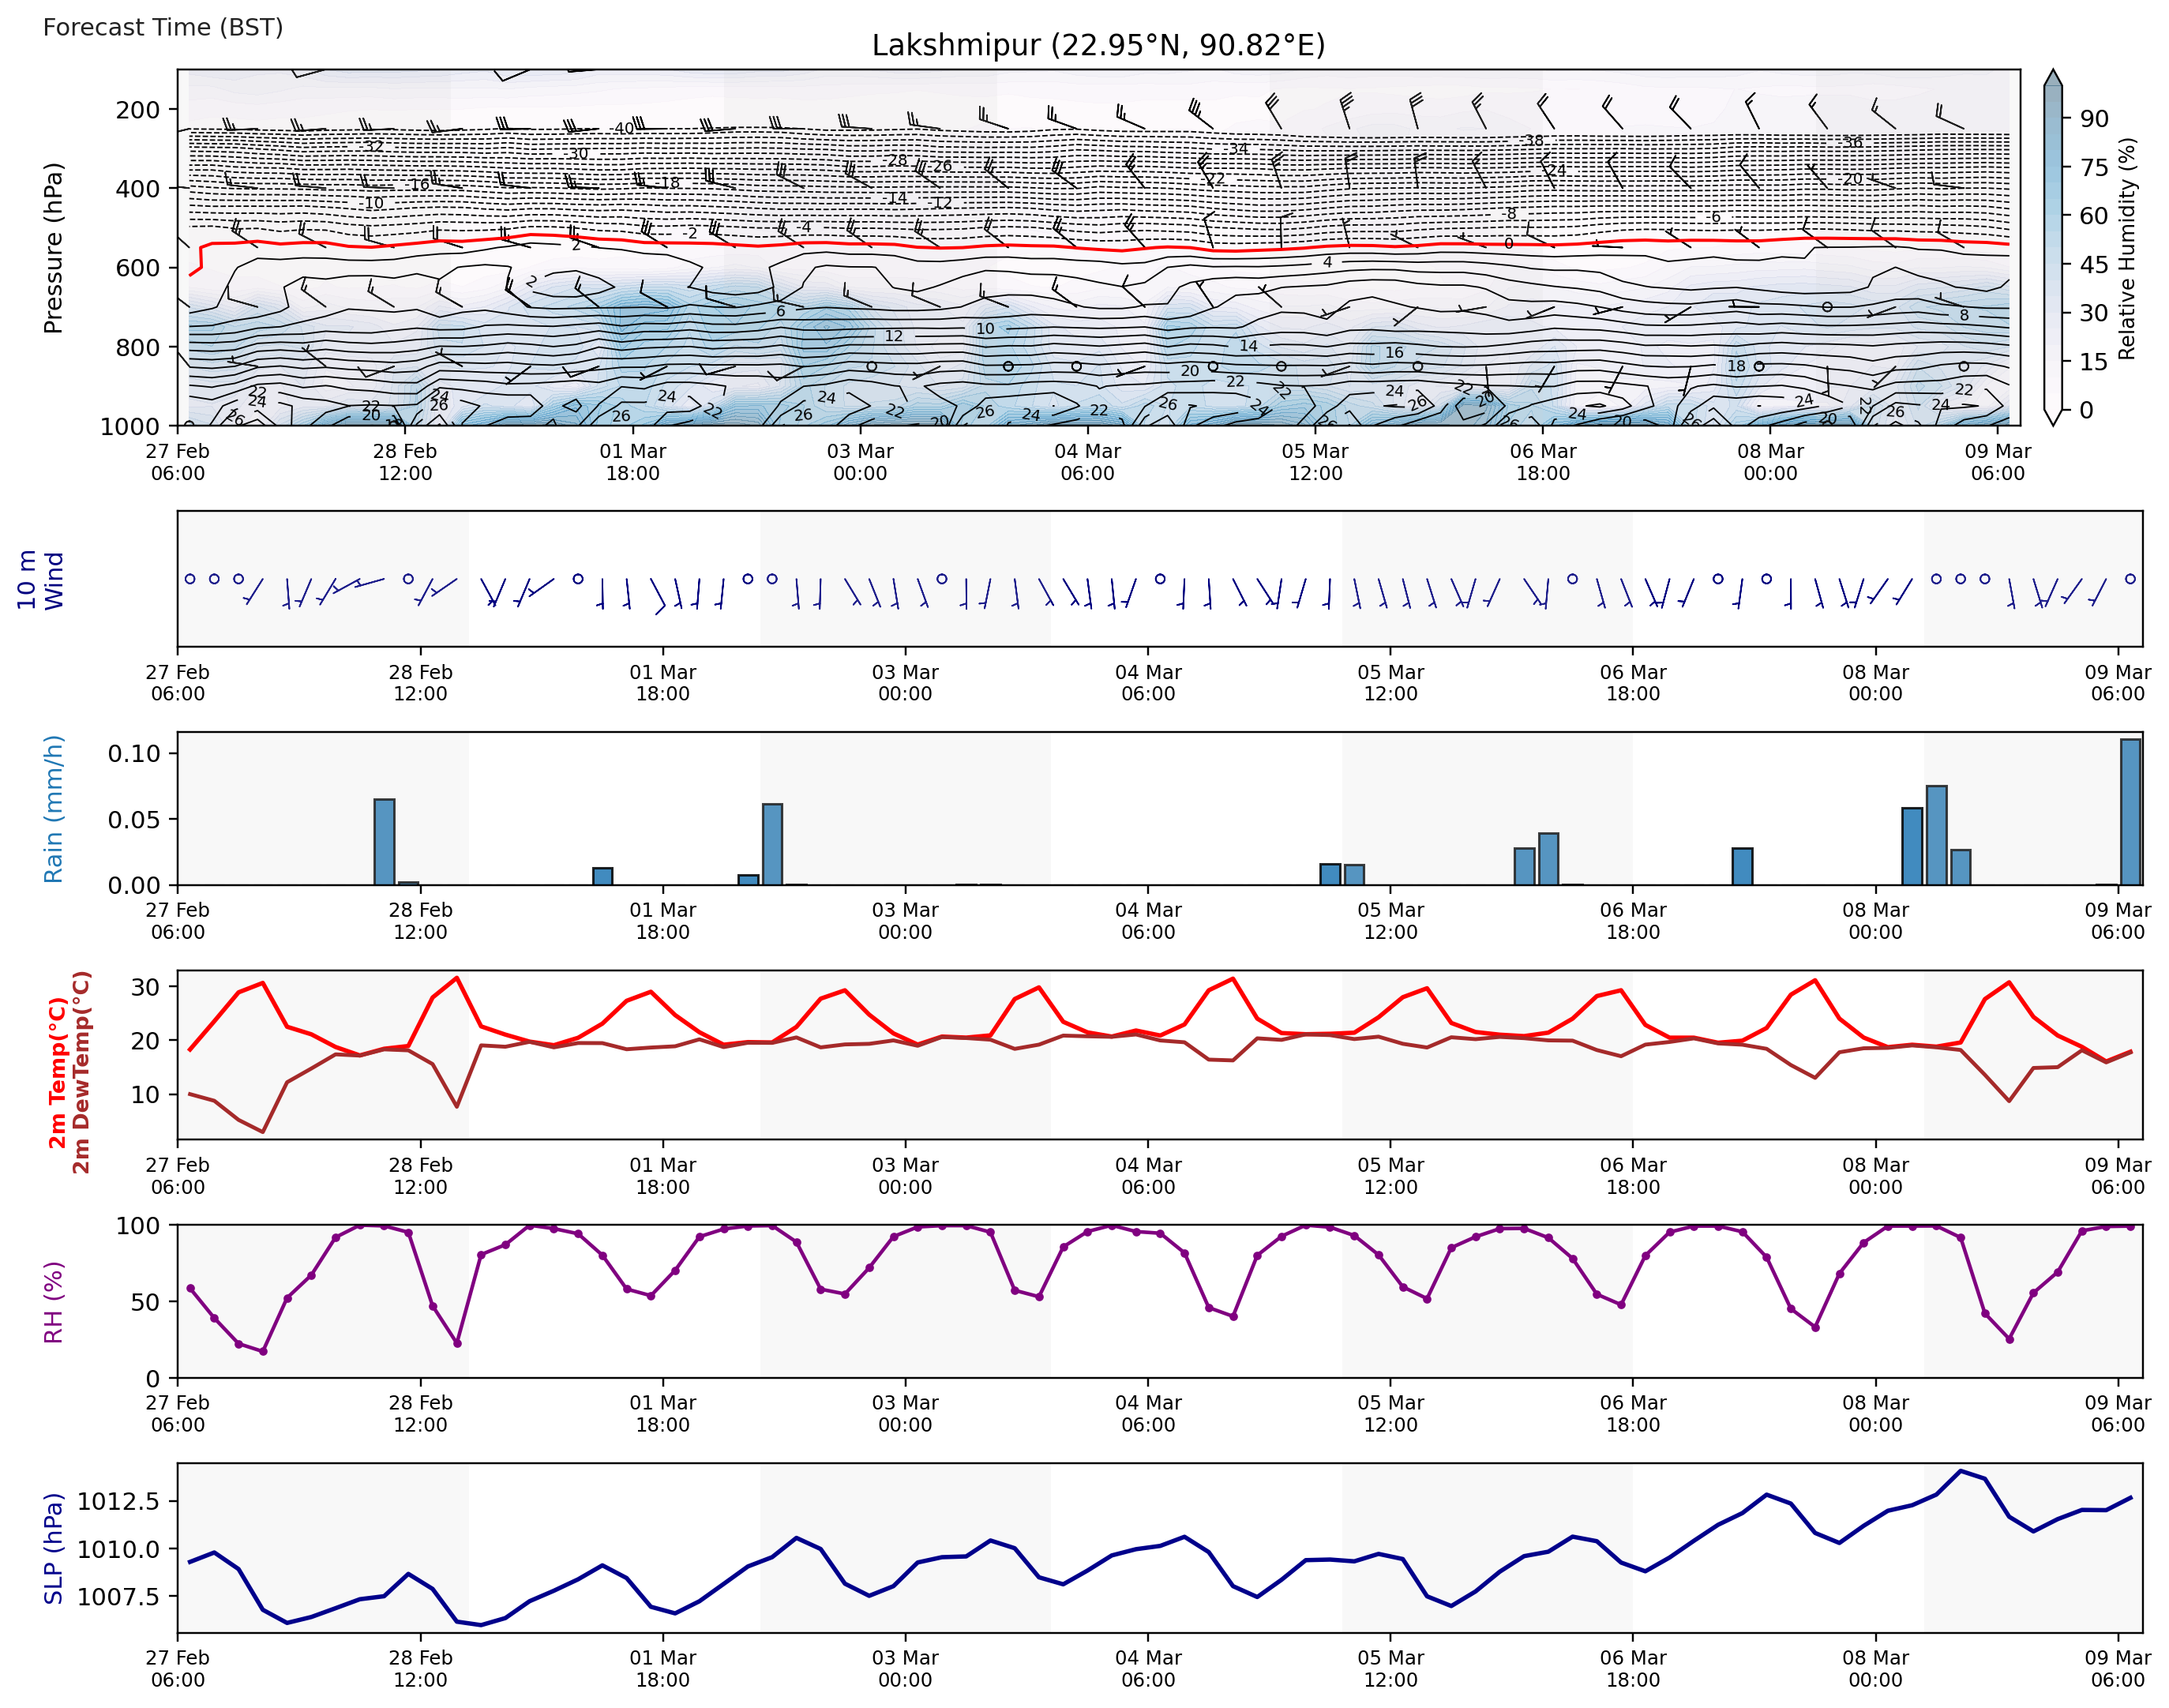The height and width of the screenshot is (1708, 2169).
Task: Click the colorbar's bottom arrow tip
Action: click(x=2053, y=423)
